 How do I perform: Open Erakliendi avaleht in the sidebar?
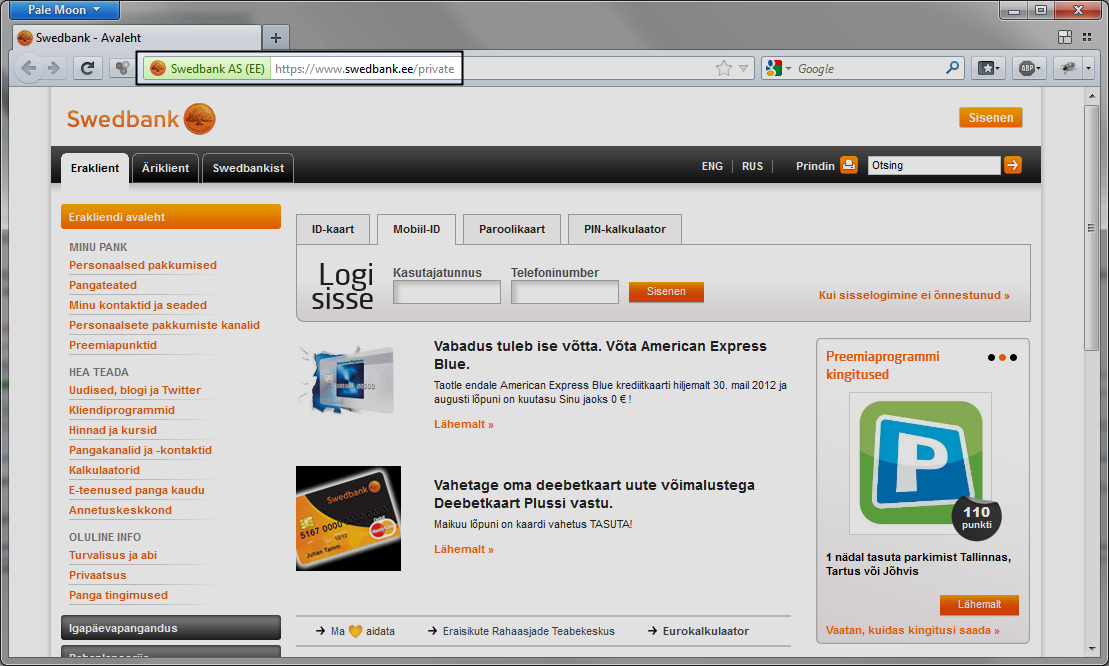coord(170,217)
